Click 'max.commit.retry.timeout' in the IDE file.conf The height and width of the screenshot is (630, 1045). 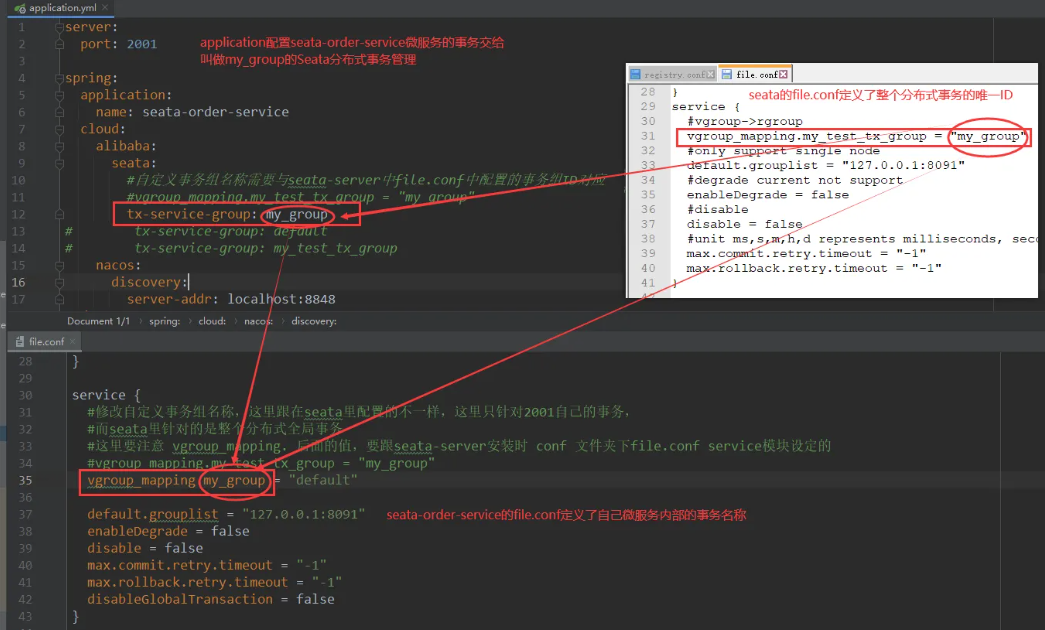point(180,565)
